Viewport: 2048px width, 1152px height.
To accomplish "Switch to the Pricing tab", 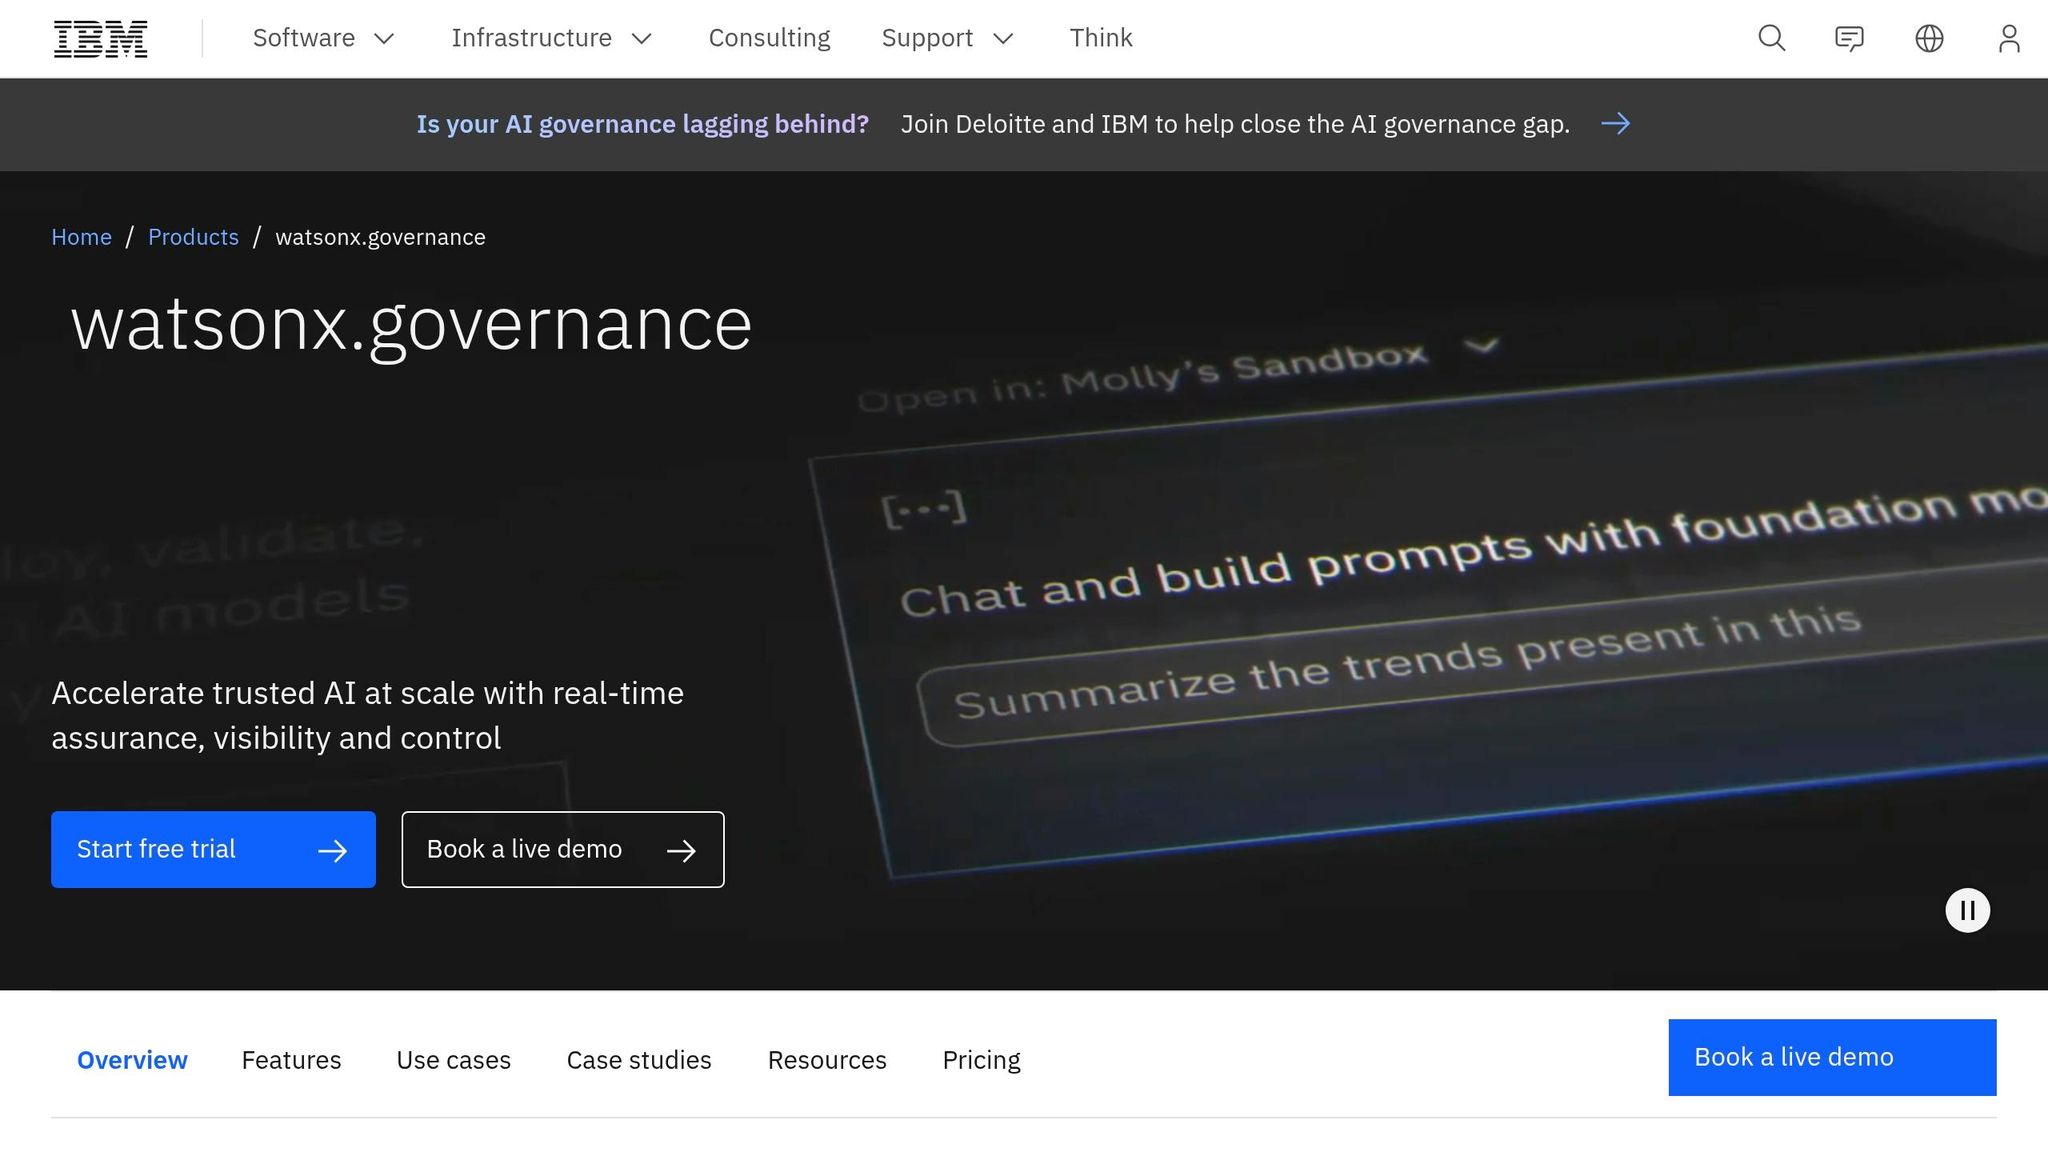I will [981, 1060].
